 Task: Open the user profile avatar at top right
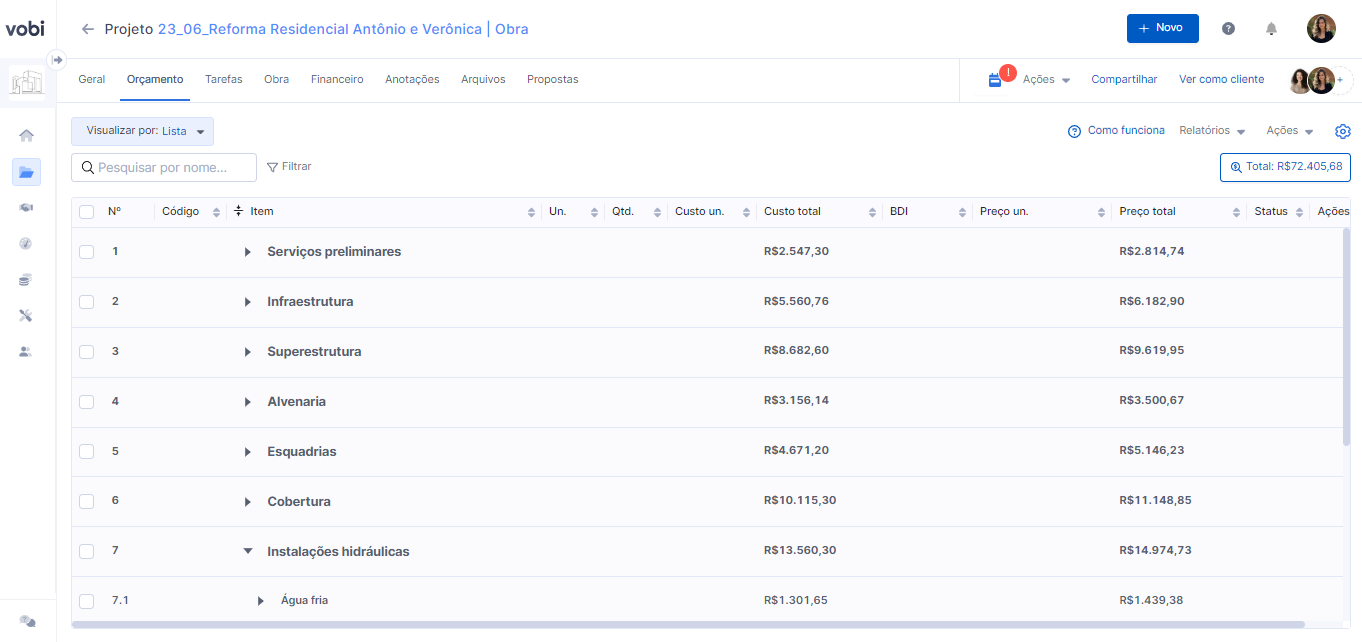(1321, 28)
